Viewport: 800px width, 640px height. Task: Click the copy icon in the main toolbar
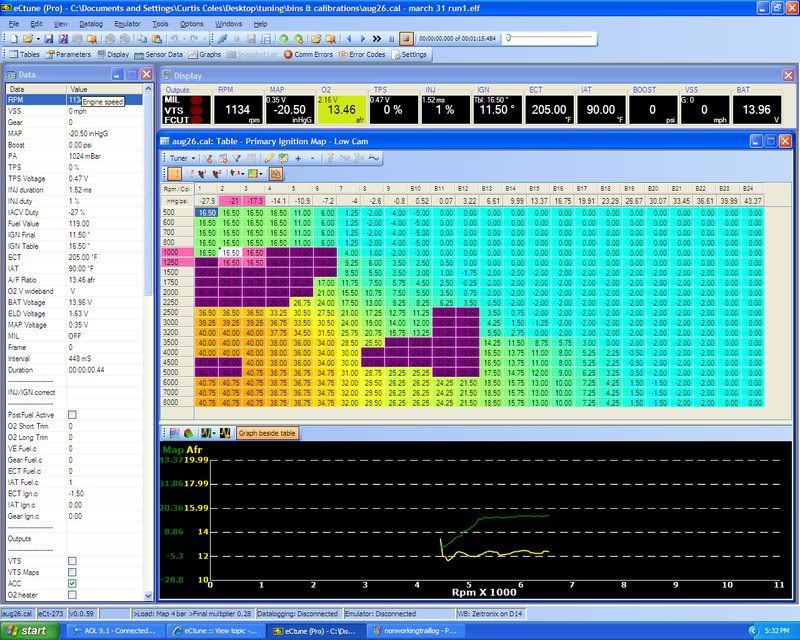(x=142, y=39)
